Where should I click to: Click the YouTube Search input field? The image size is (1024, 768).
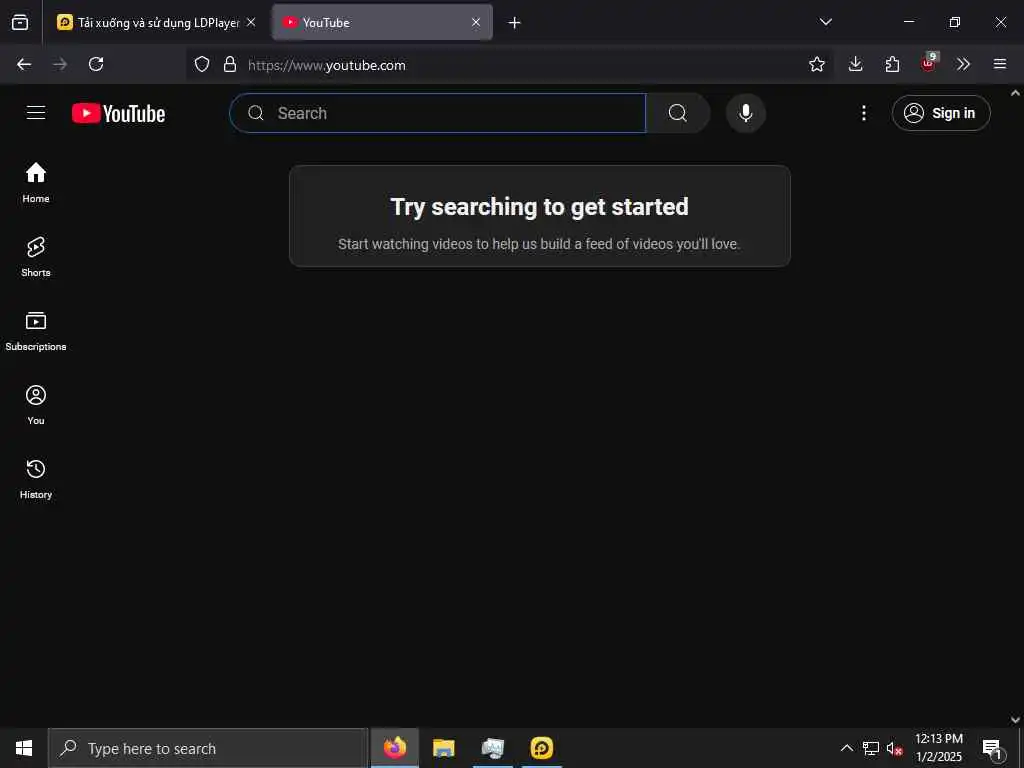[x=438, y=113]
